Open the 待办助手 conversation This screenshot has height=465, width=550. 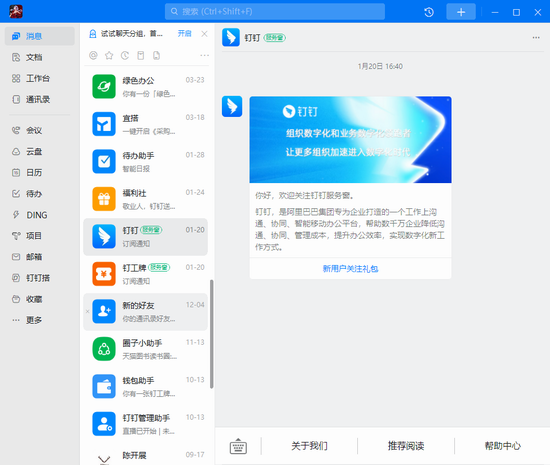pyautogui.click(x=146, y=162)
